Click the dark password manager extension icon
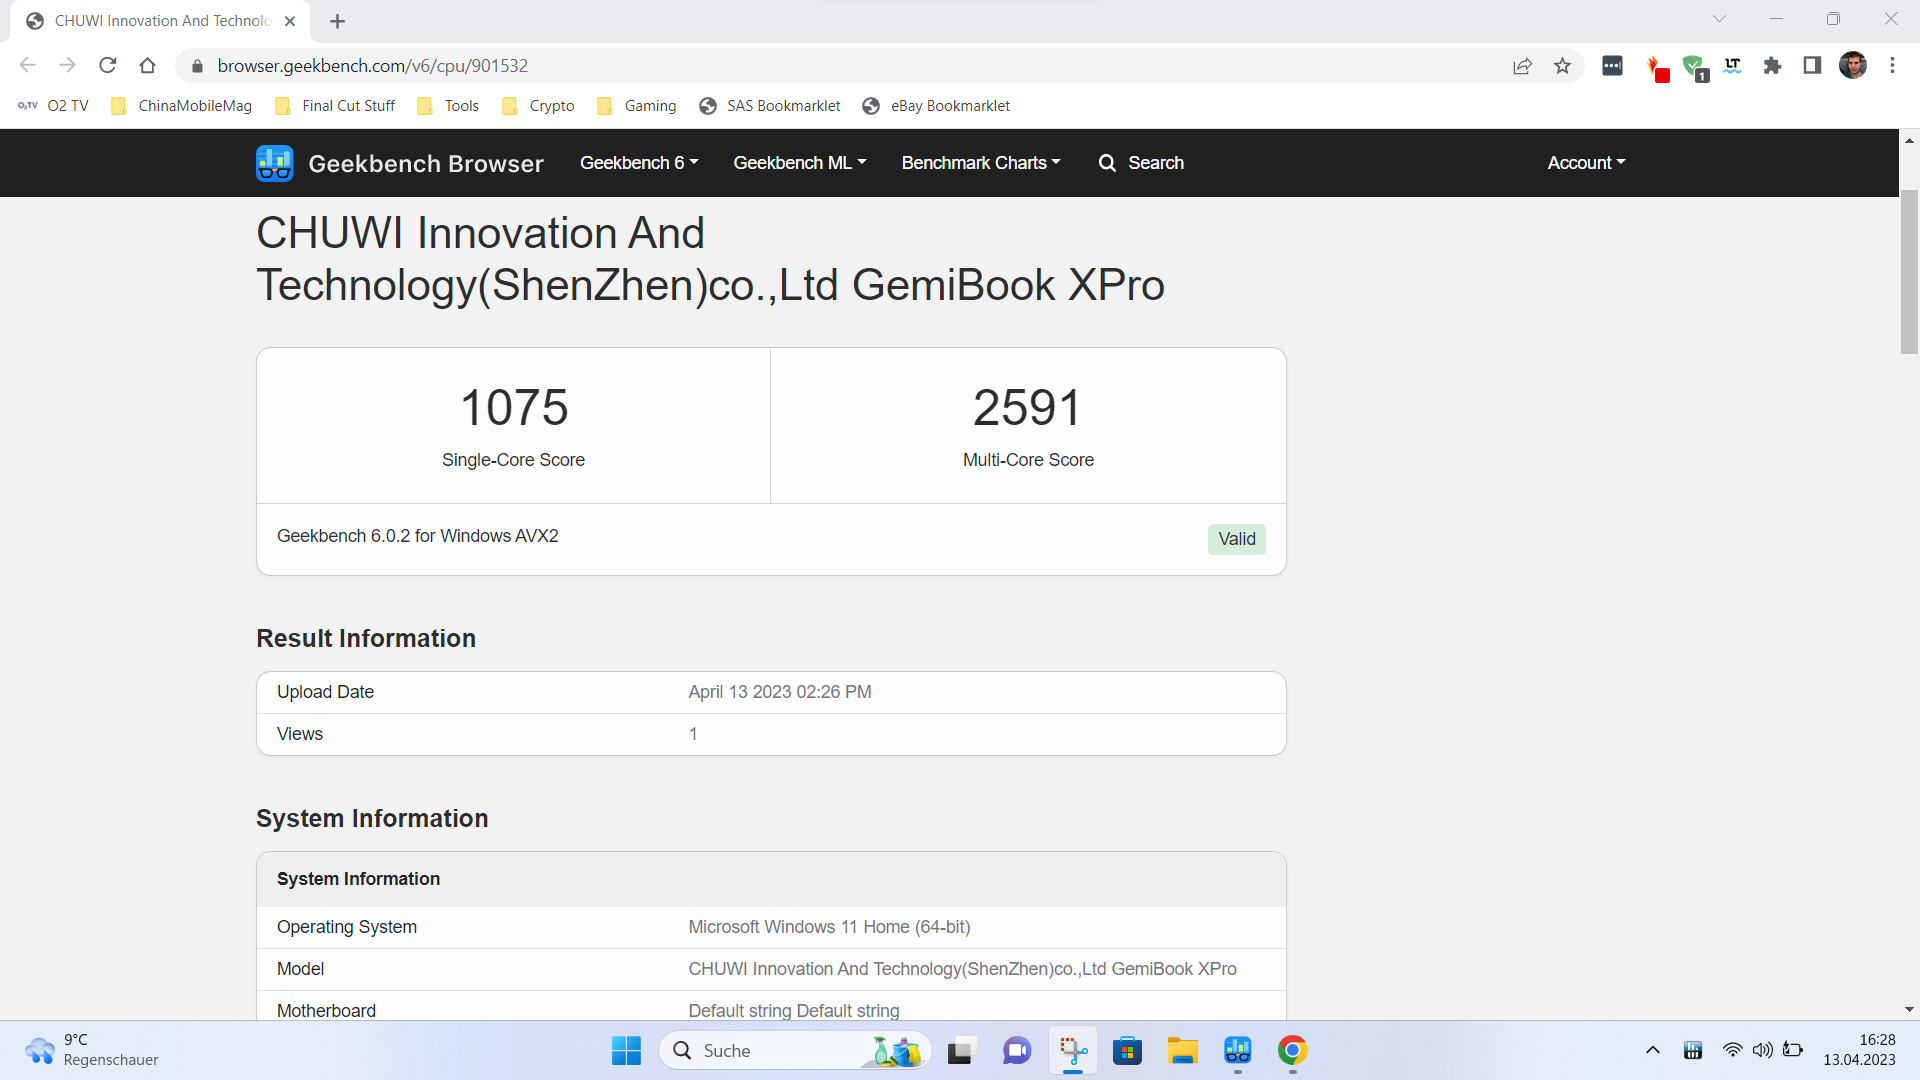This screenshot has height=1080, width=1920. point(1612,66)
